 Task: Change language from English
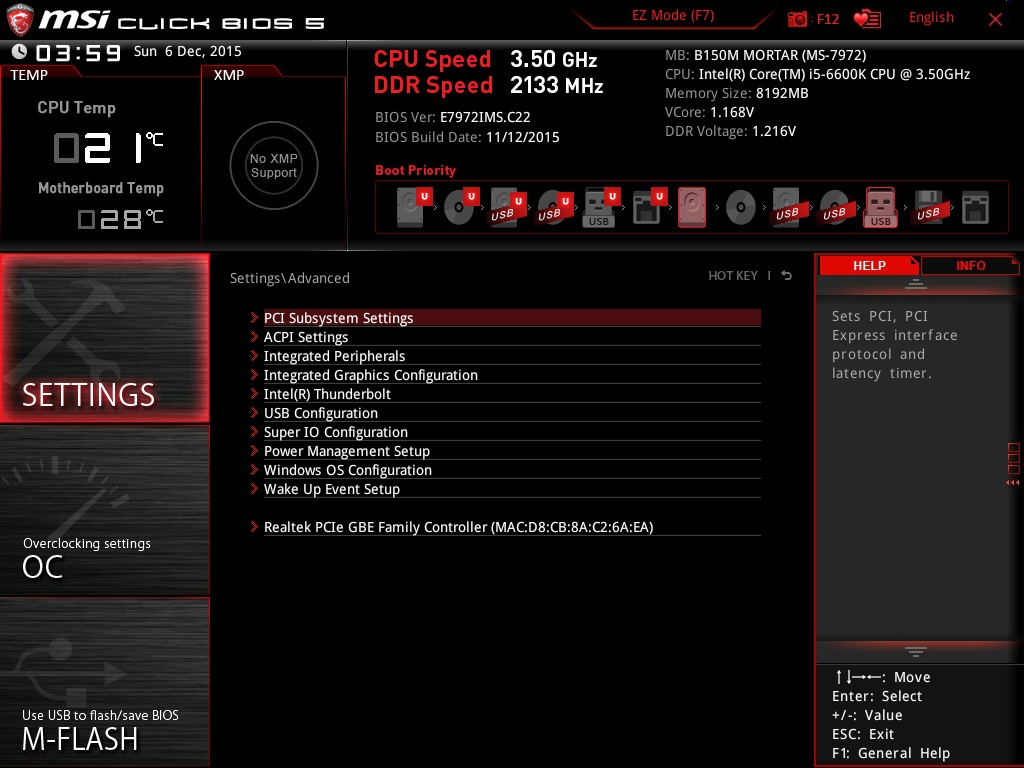click(931, 18)
